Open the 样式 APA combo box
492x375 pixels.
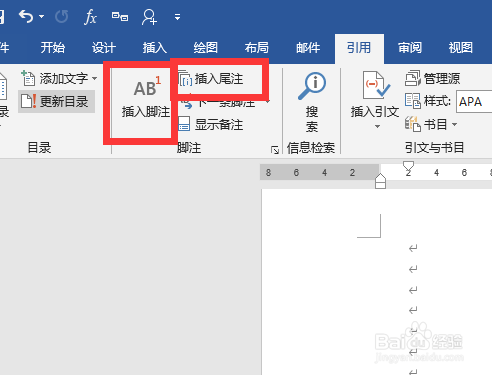474,101
